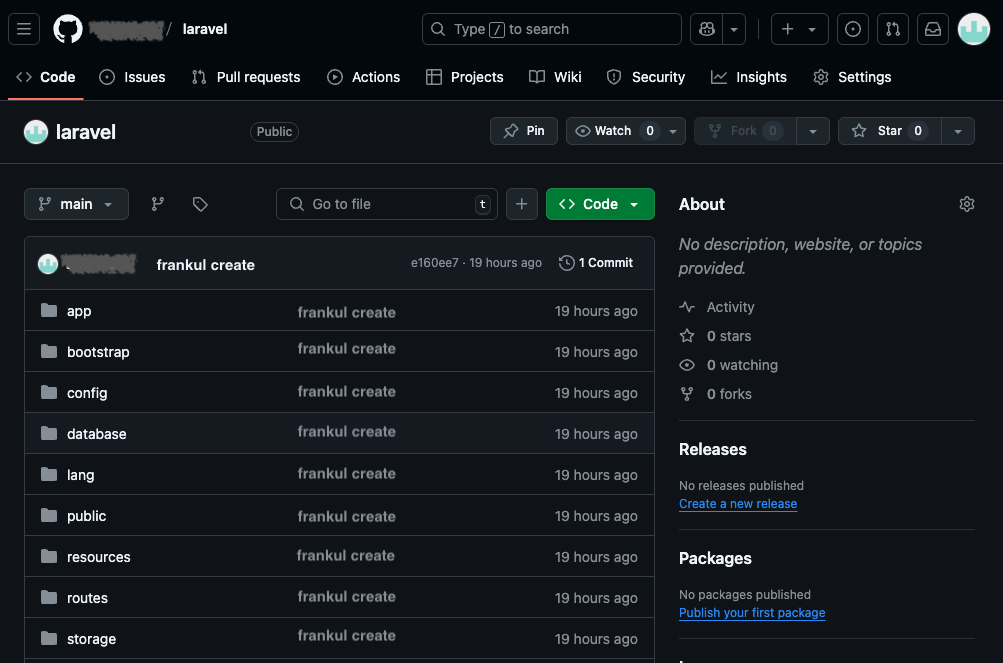
Task: Open the frankul create latest commit
Action: coord(205,265)
